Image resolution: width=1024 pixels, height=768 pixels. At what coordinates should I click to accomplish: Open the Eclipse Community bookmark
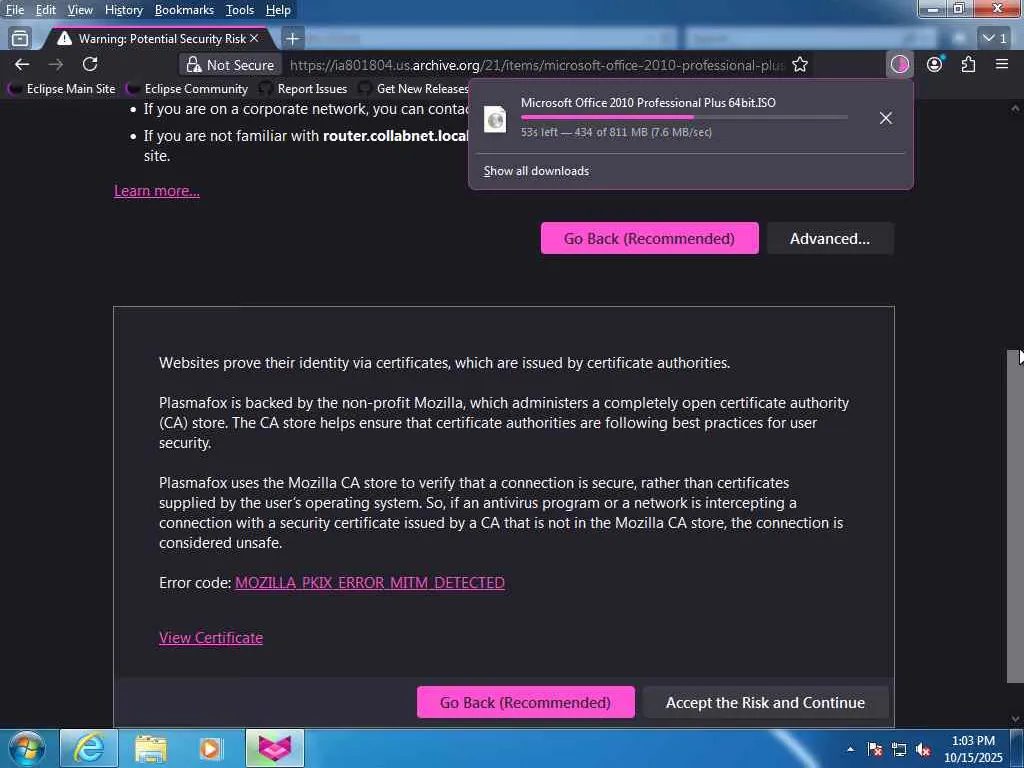coord(187,88)
